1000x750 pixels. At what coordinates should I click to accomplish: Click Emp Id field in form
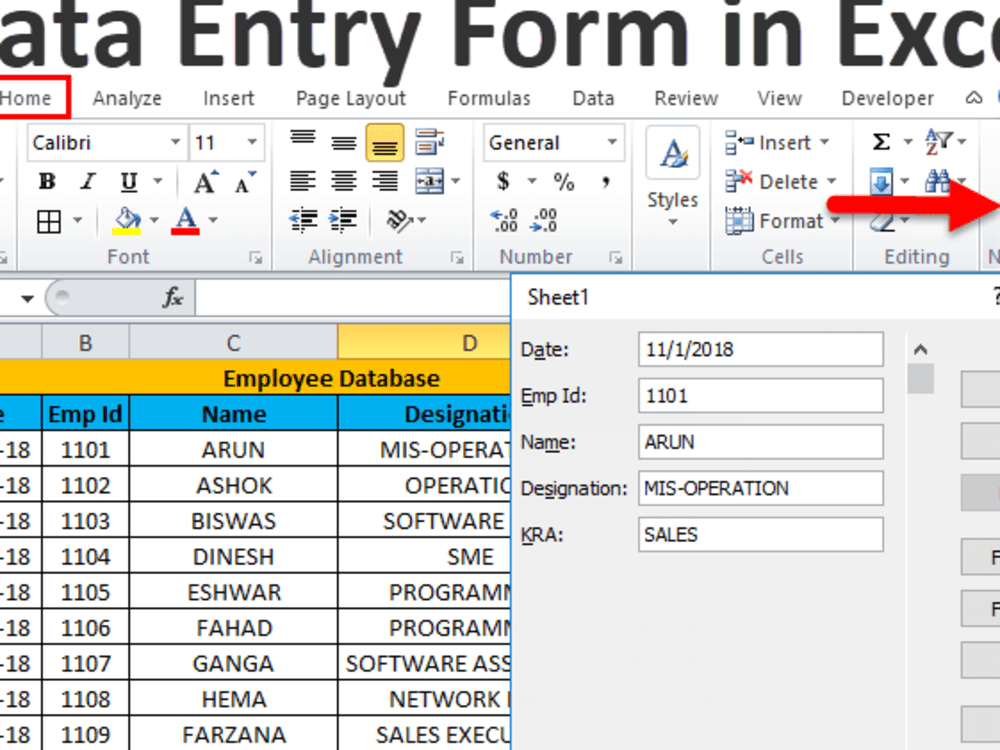760,395
